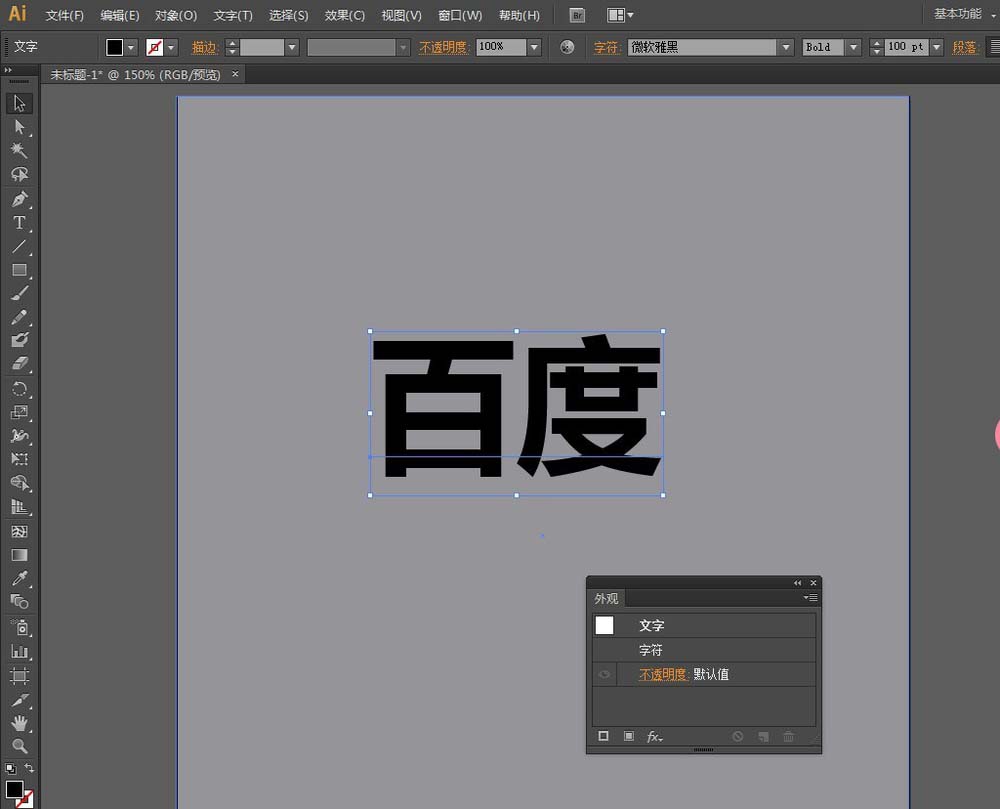Select the Eyedropper tool
Screen dimensions: 1000x809
[x=19, y=578]
